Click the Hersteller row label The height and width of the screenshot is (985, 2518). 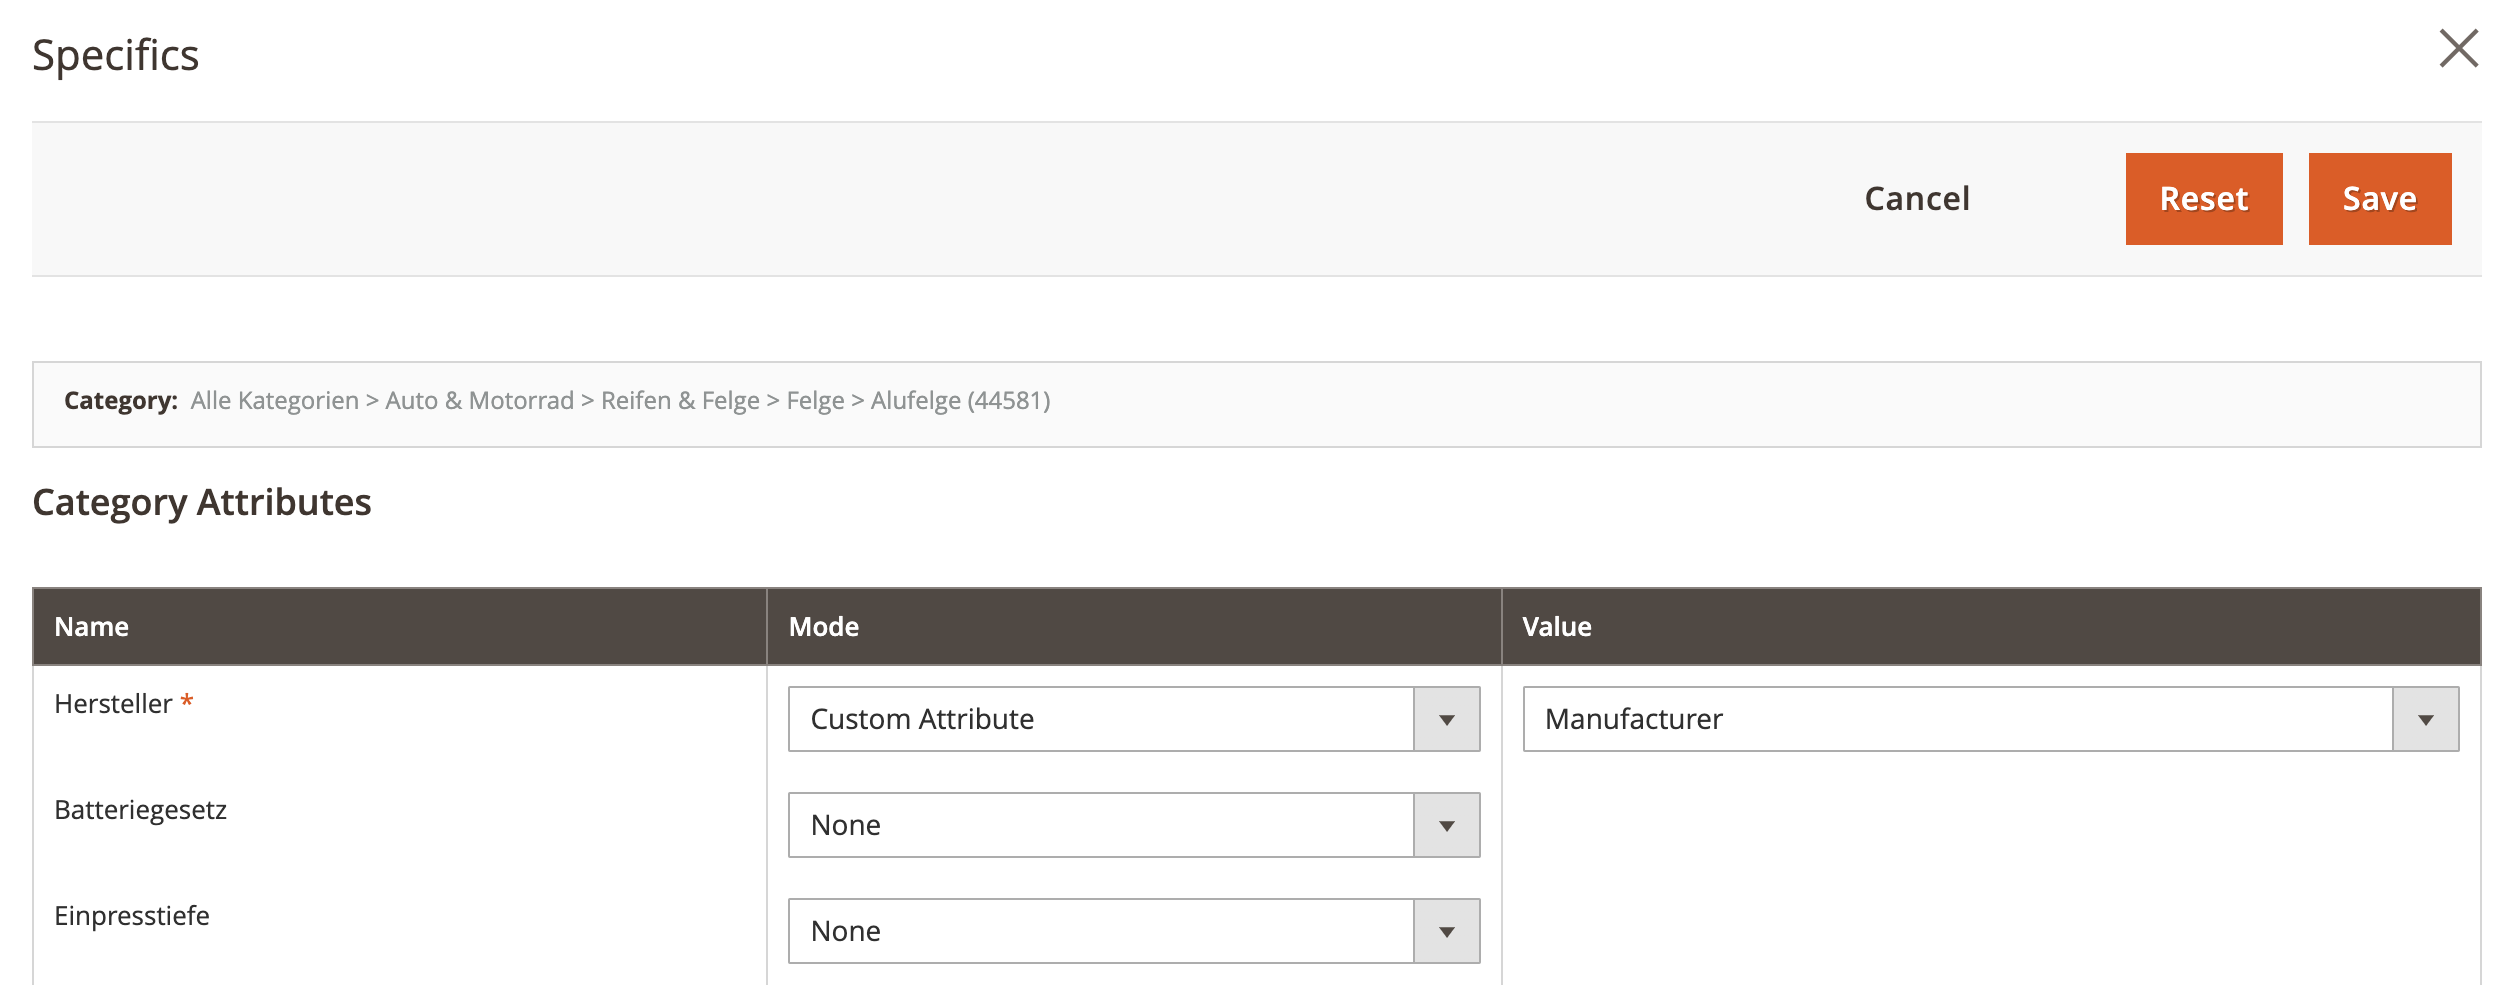112,701
